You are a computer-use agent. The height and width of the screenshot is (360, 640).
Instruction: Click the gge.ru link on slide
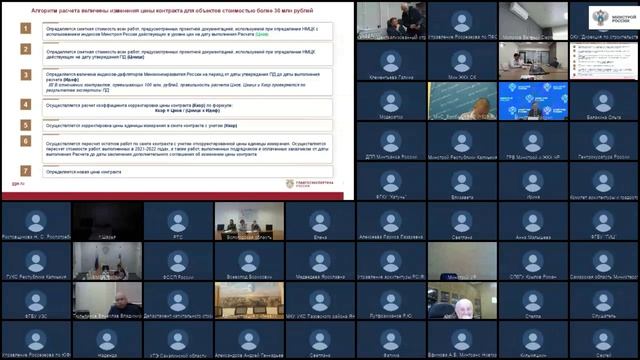18,184
